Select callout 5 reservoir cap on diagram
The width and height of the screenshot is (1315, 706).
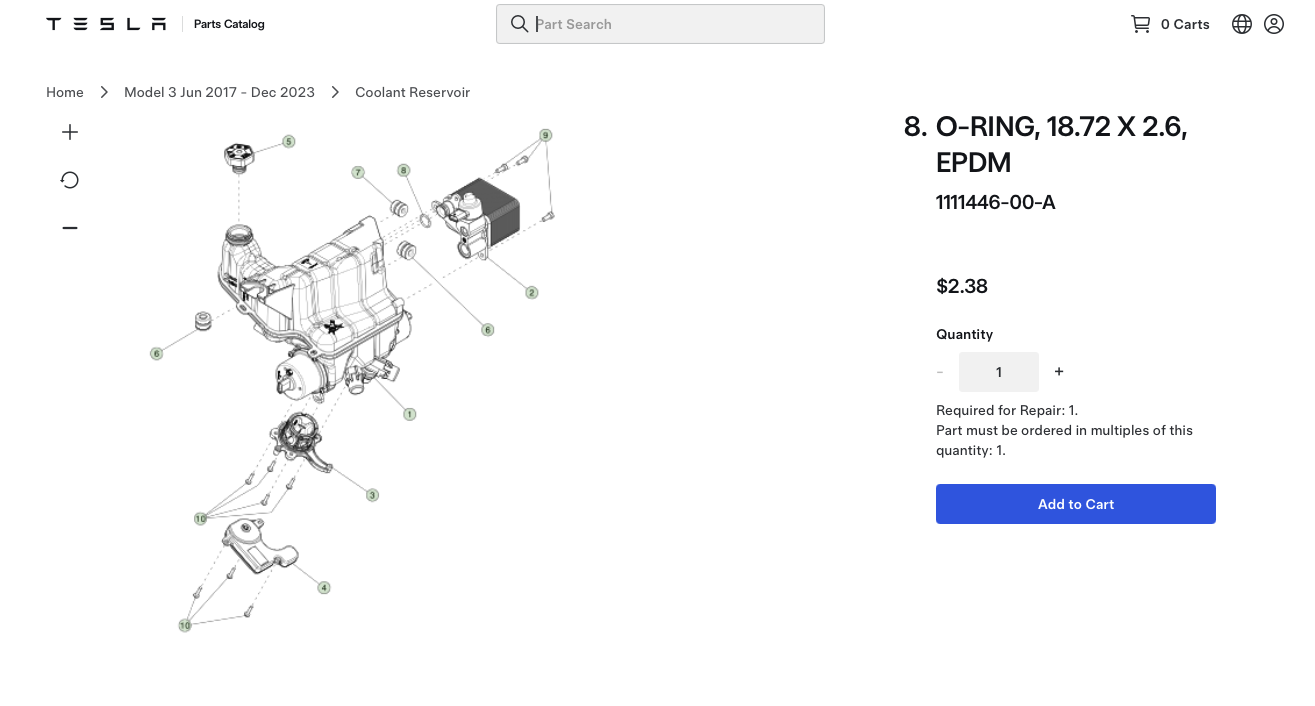click(x=289, y=142)
